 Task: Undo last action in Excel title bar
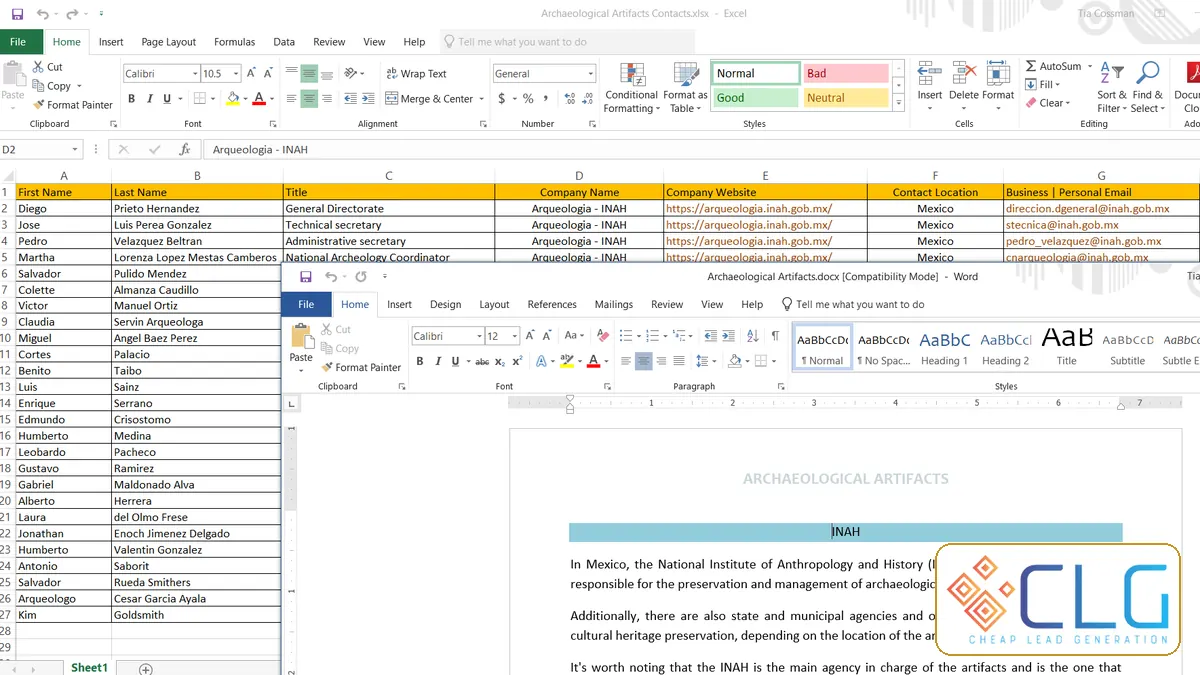click(x=42, y=14)
